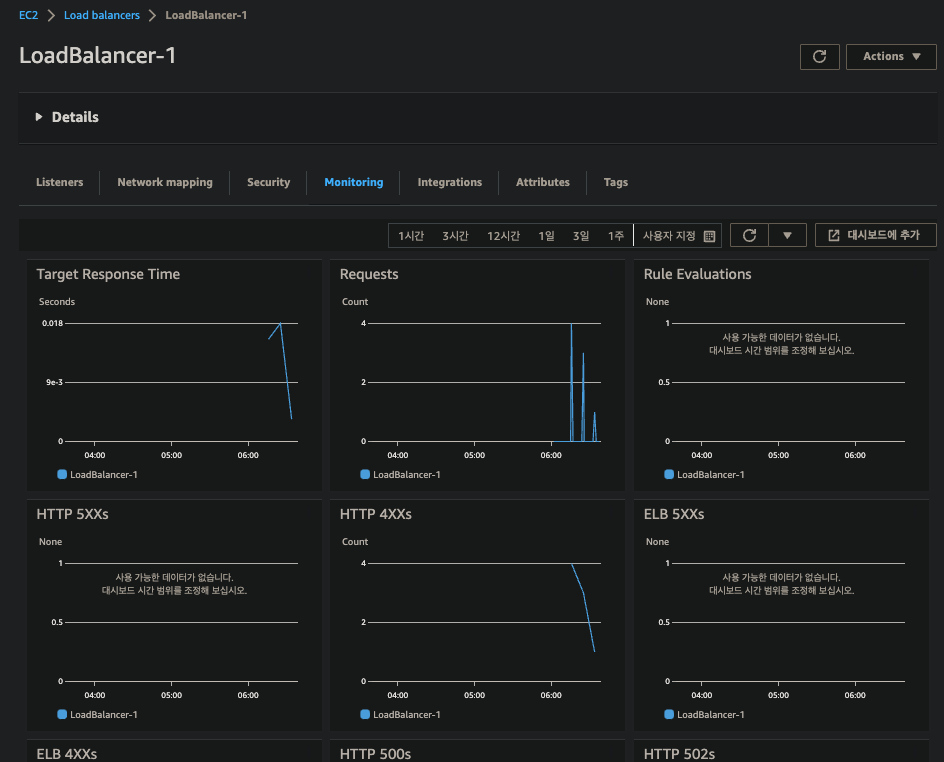944x762 pixels.
Task: Set time range to 12시간
Action: pyautogui.click(x=503, y=235)
